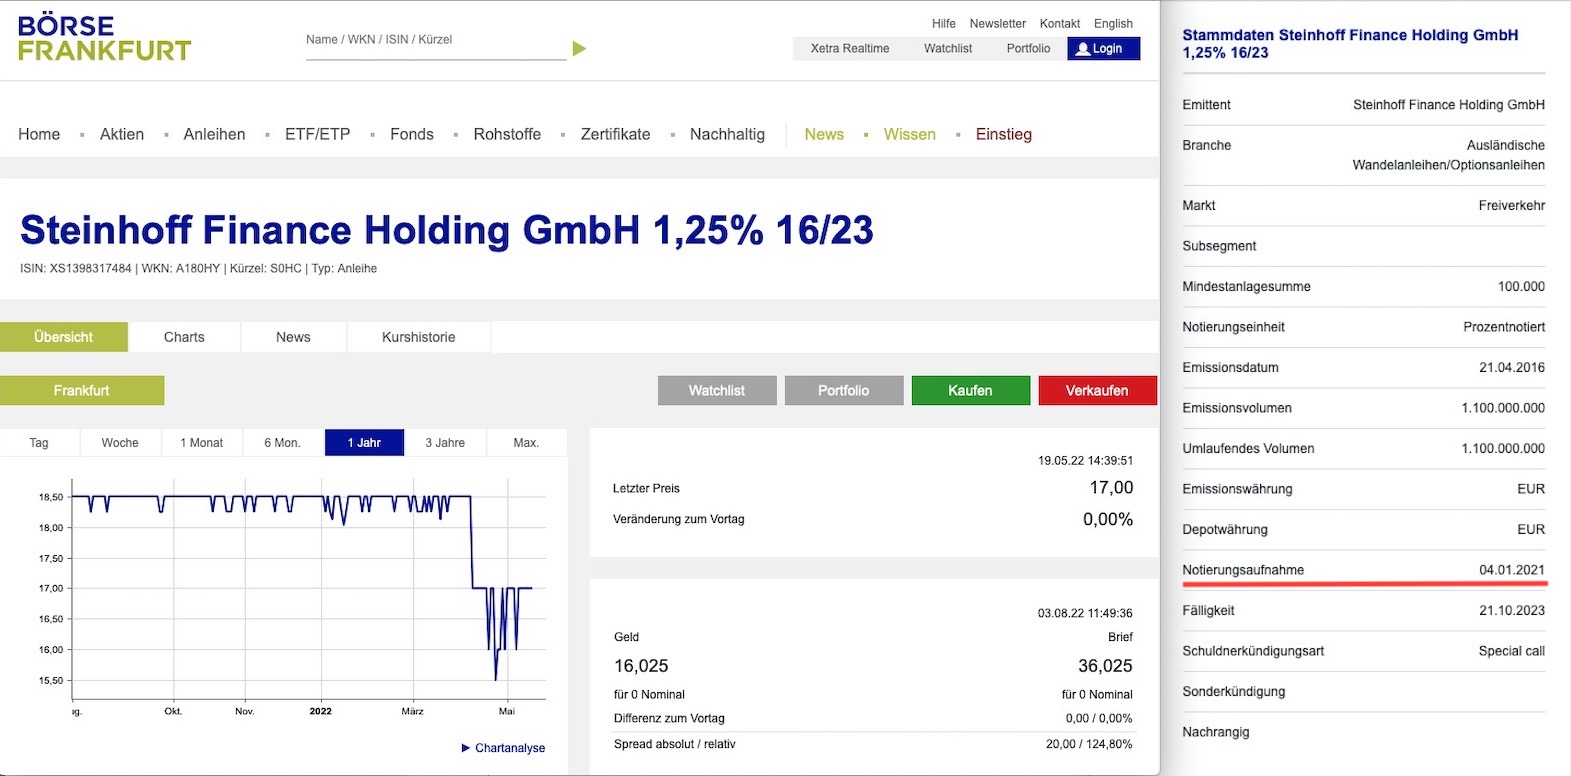Open the News menu in main navigation
The height and width of the screenshot is (776, 1571).
[824, 134]
